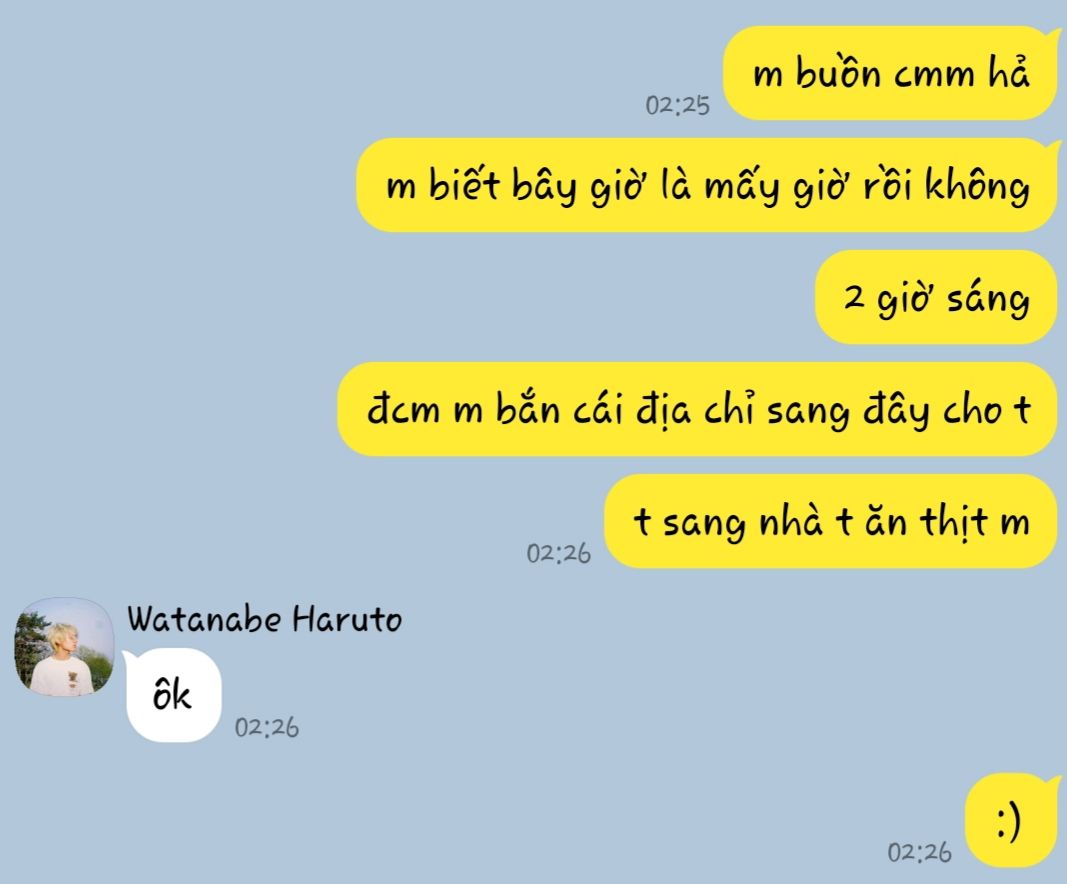Click the 02:26 timestamp beside the smiley
1067x884 pixels.
(919, 852)
